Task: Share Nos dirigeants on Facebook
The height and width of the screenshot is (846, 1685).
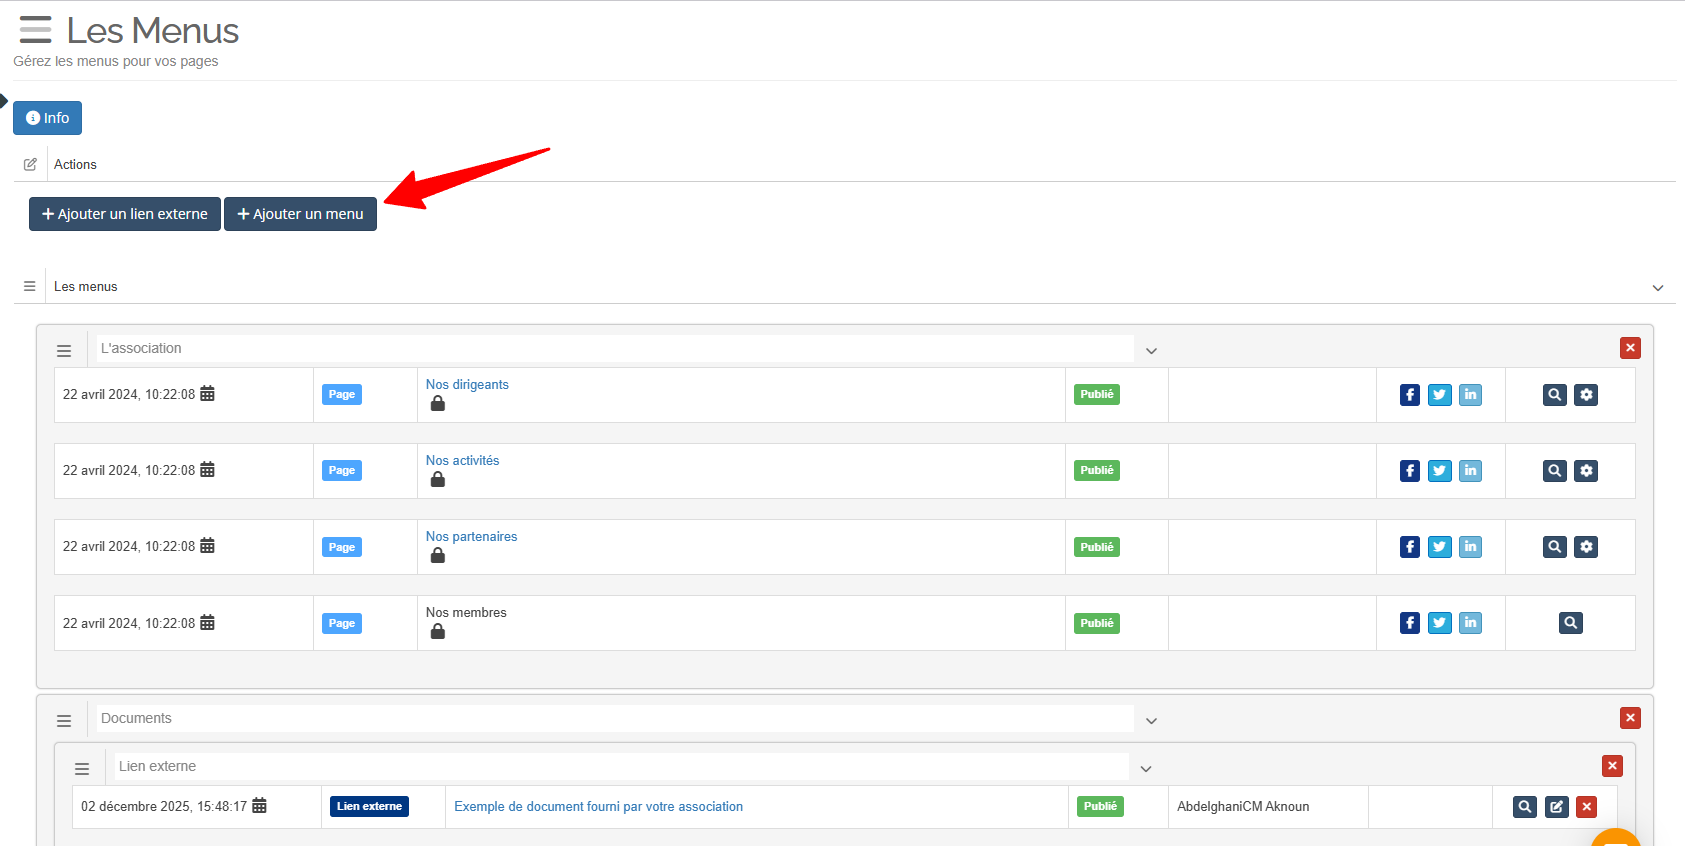Action: pyautogui.click(x=1409, y=395)
